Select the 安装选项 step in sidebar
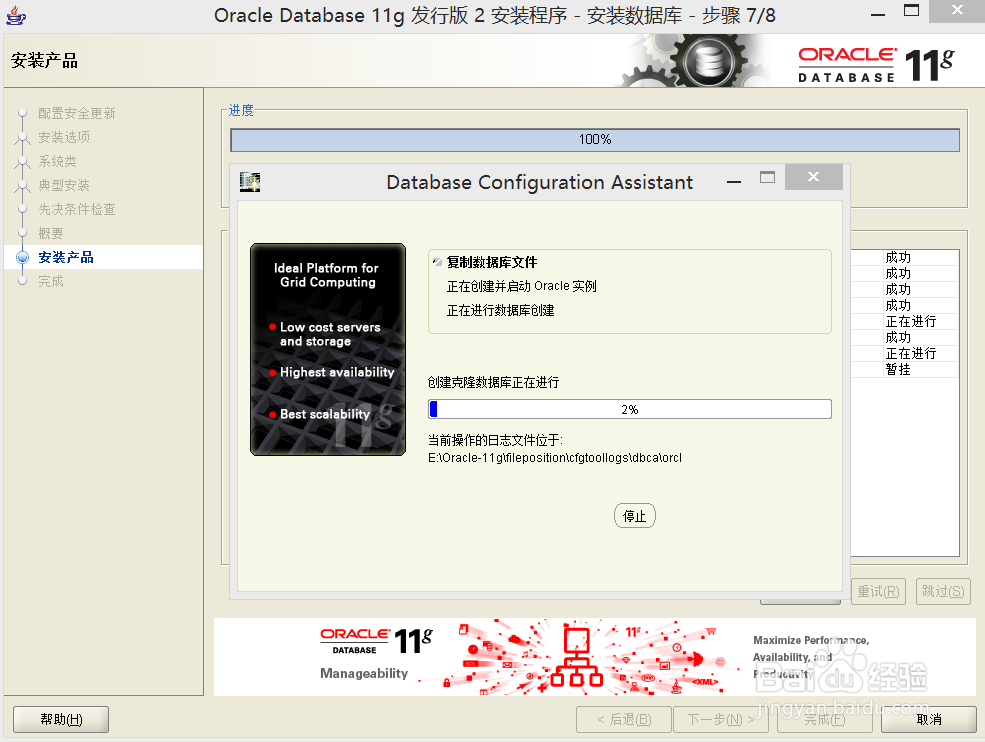 coord(64,137)
